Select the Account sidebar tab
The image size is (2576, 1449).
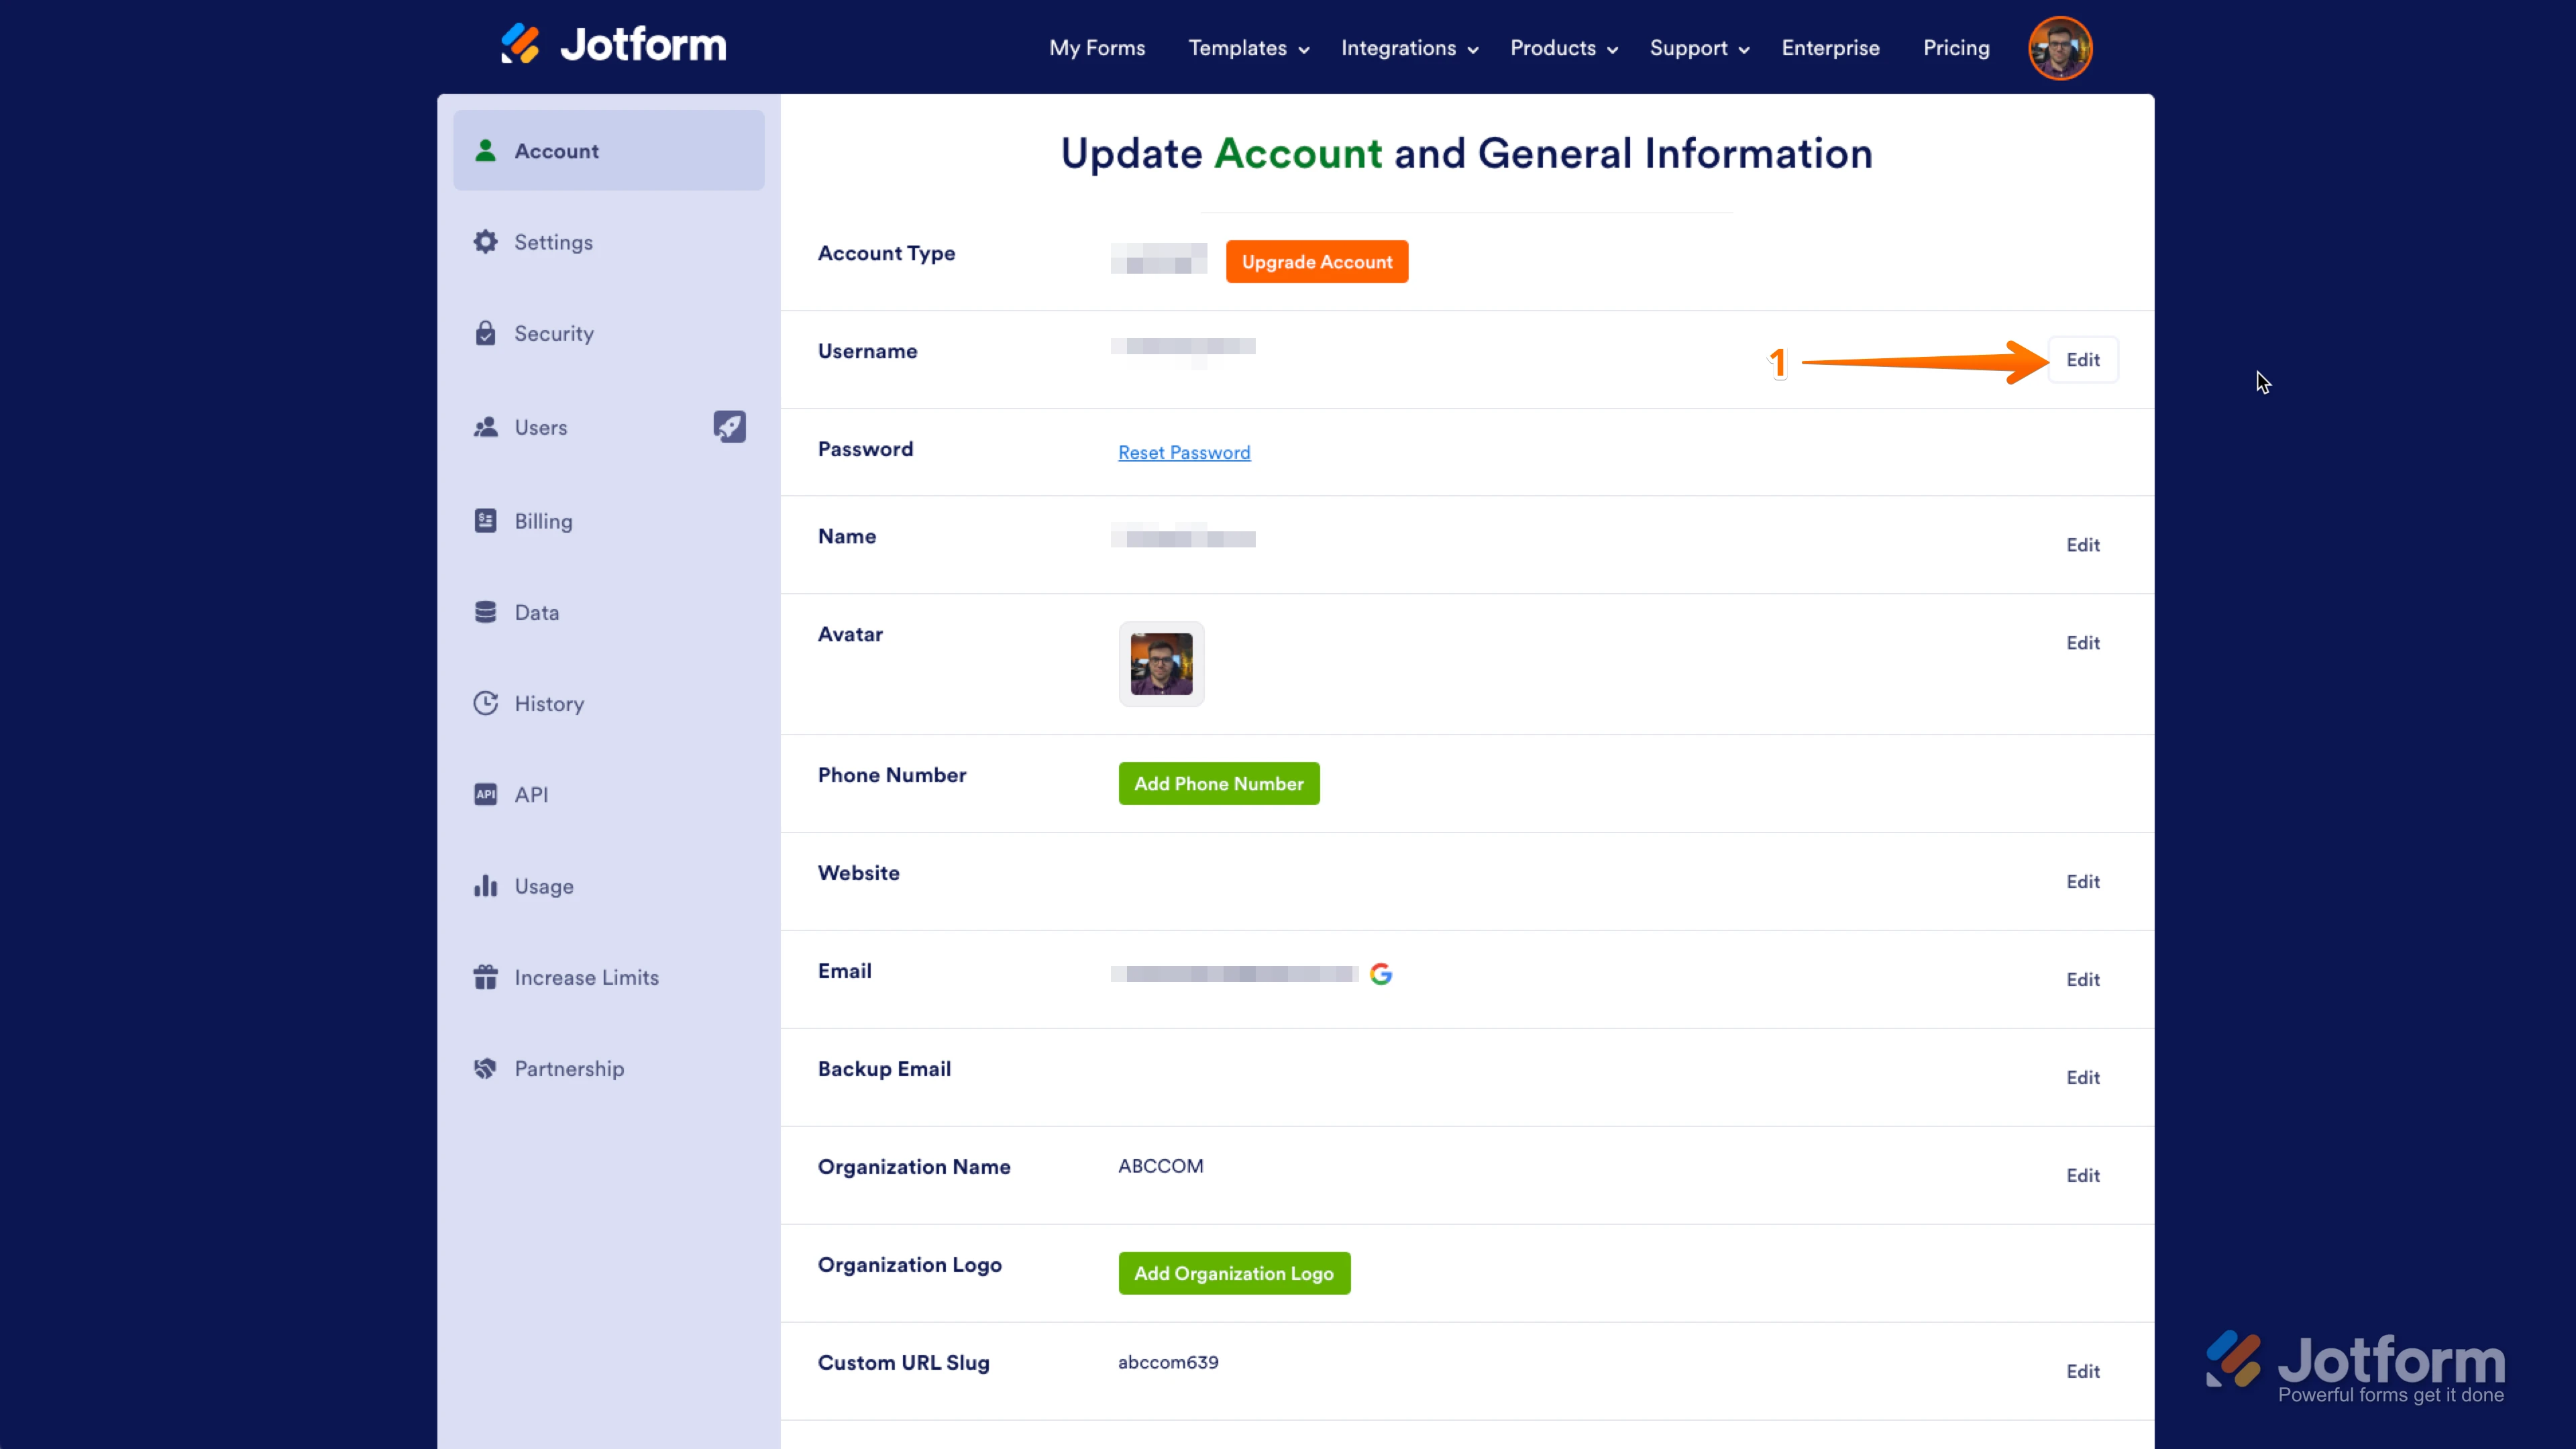(609, 151)
